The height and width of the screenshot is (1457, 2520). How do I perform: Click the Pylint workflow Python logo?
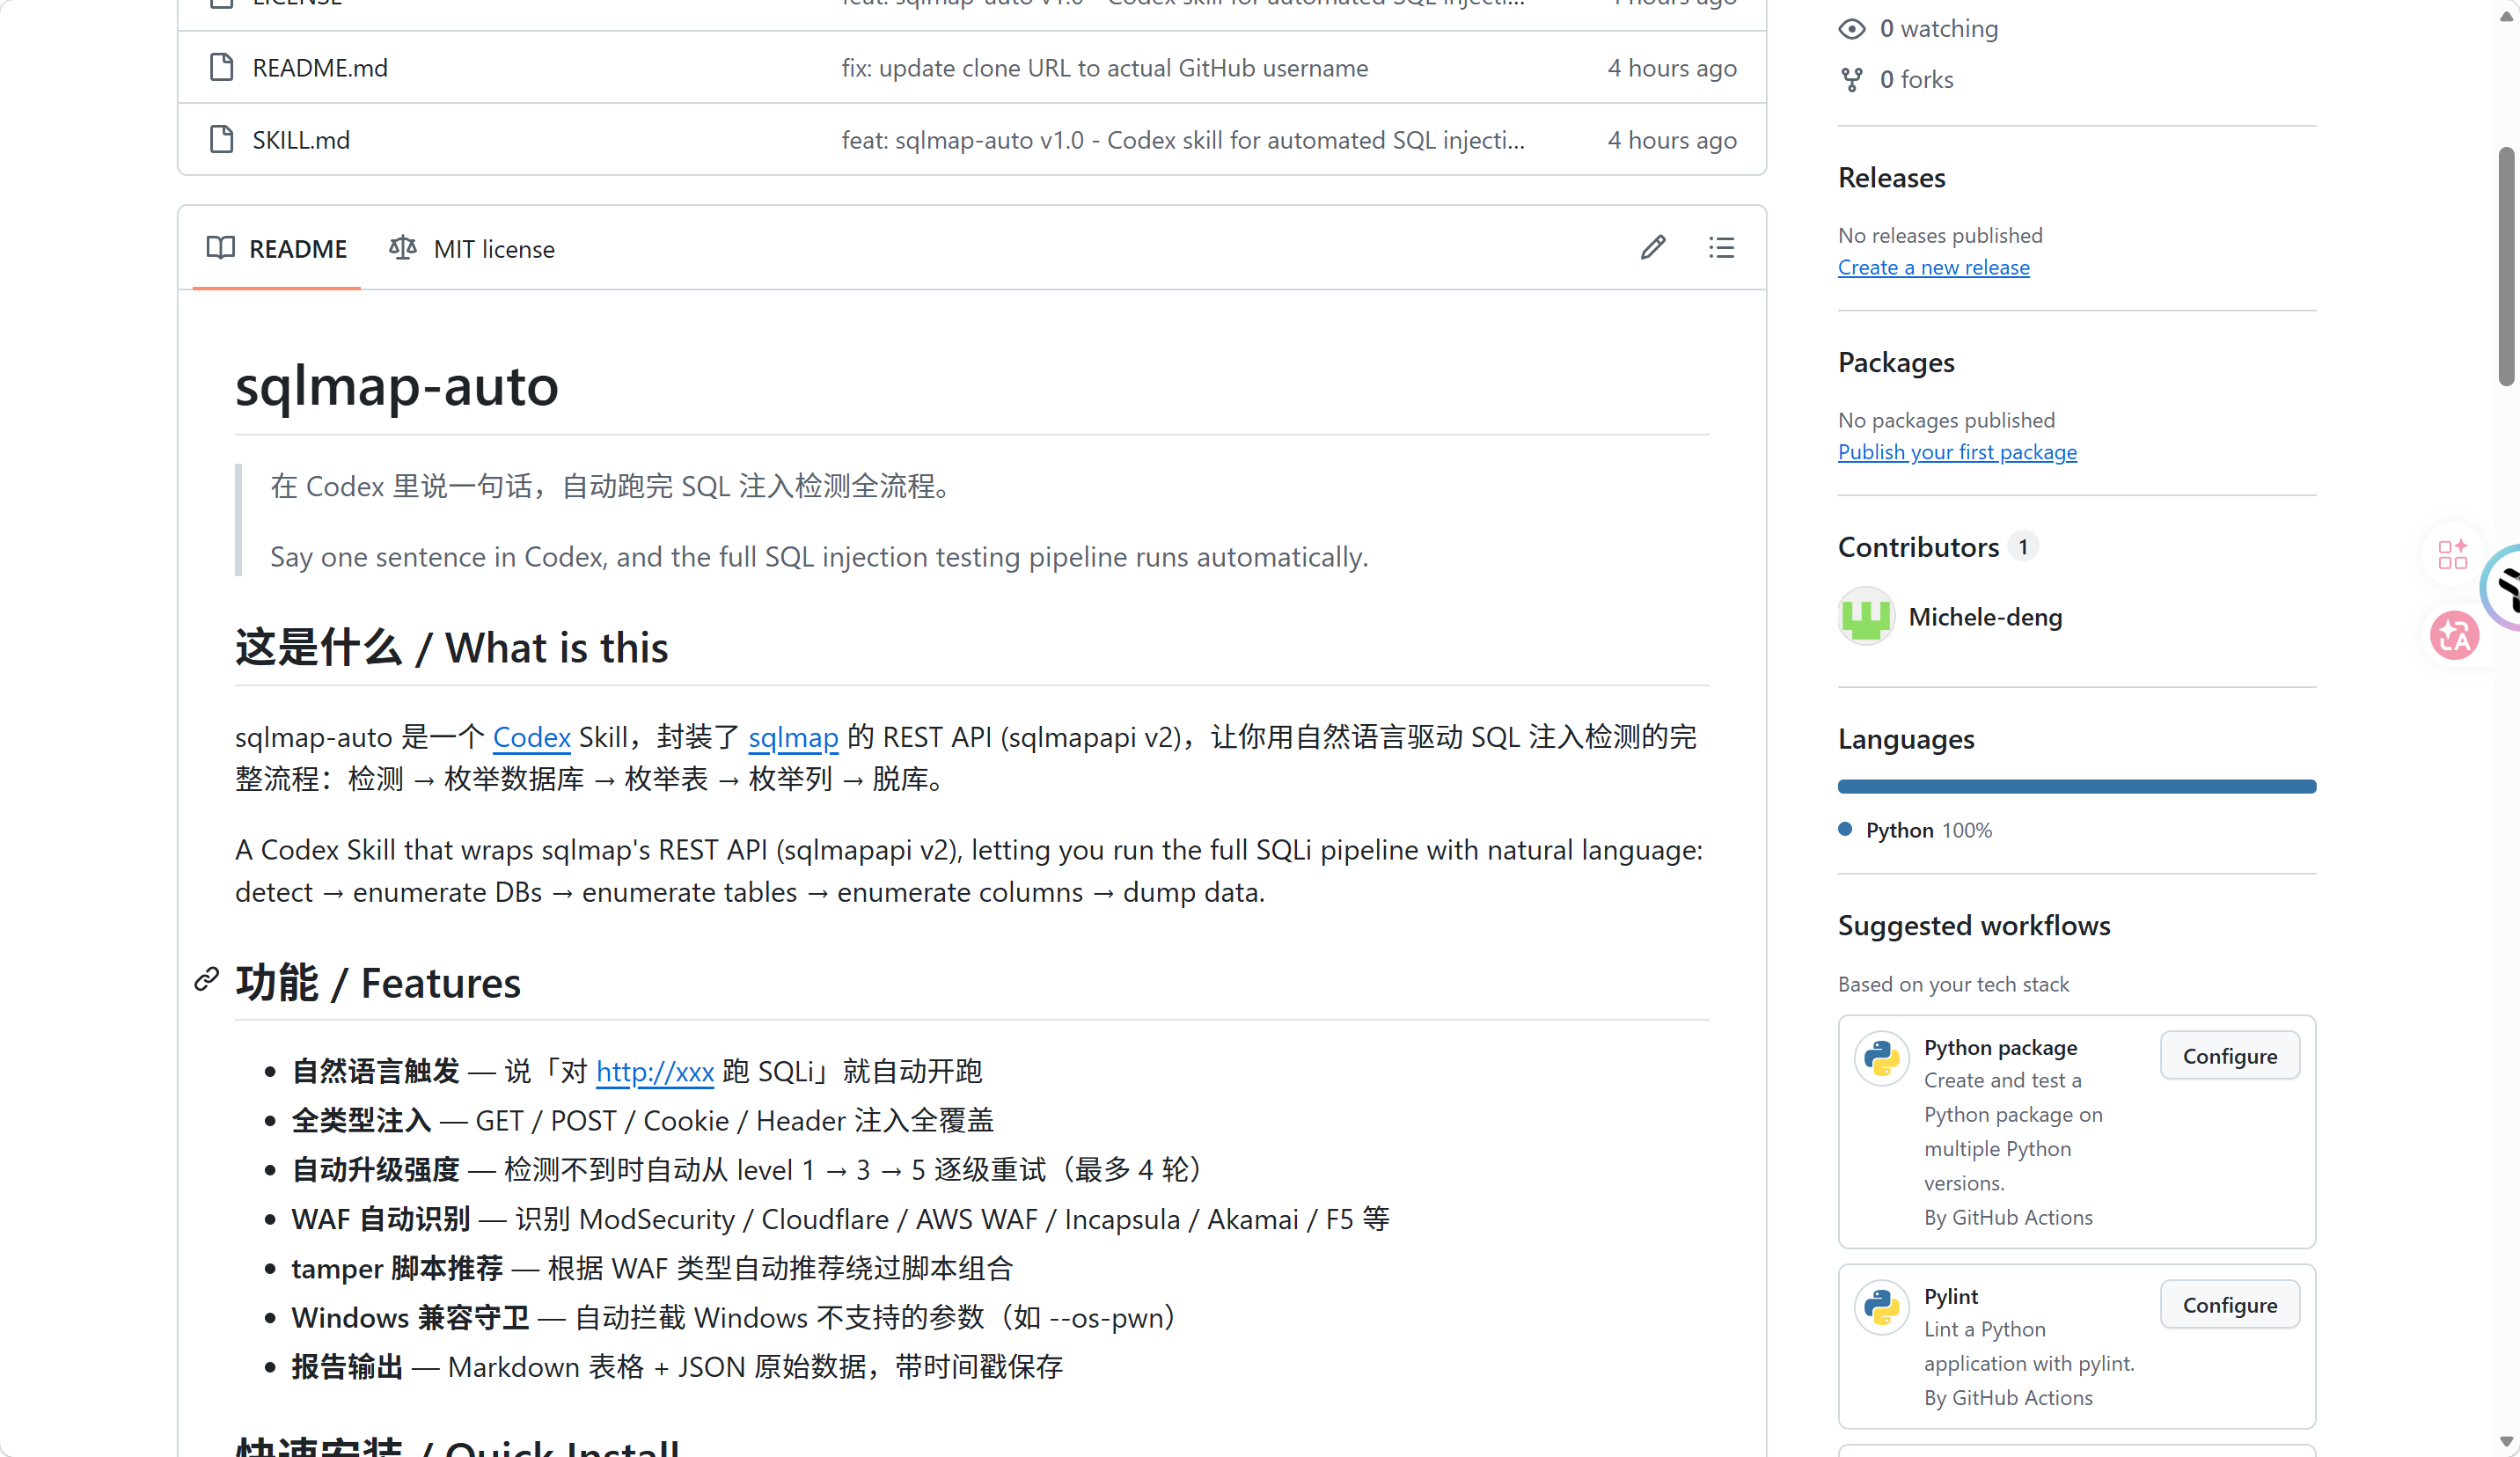coord(1881,1307)
